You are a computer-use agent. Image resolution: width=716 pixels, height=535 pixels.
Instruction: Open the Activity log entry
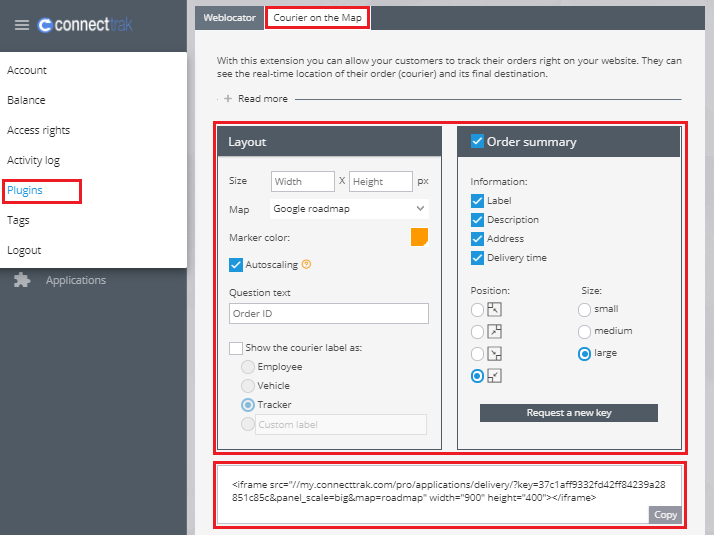click(x=33, y=160)
